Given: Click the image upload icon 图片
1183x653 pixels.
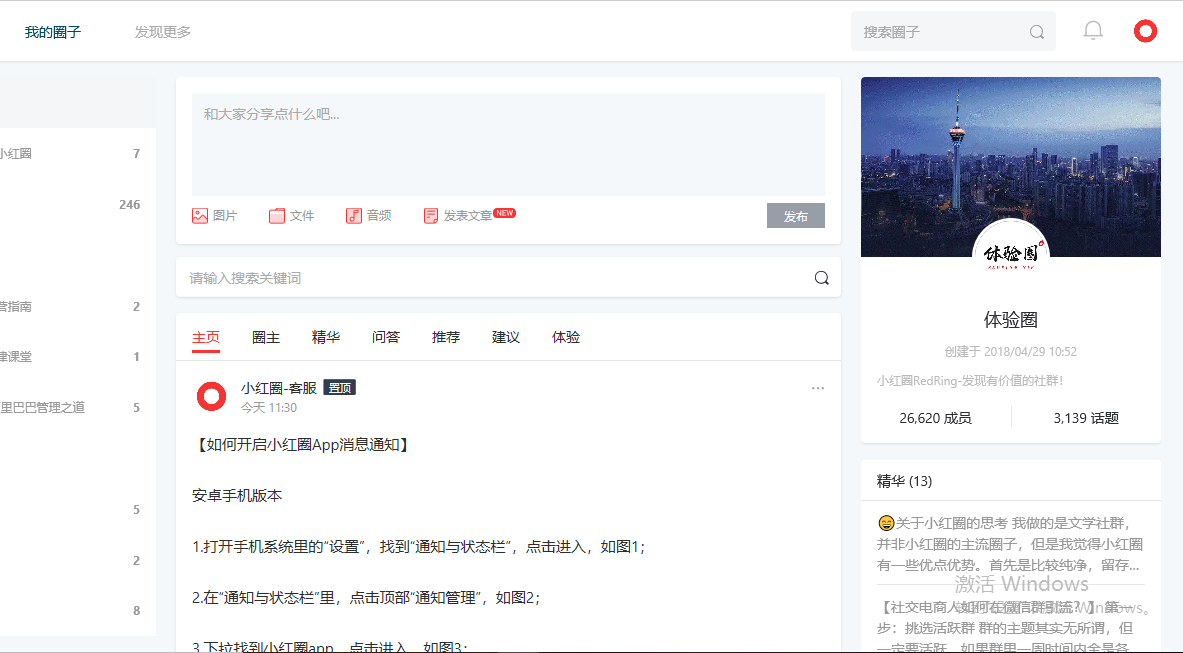Looking at the screenshot, I should (x=199, y=216).
